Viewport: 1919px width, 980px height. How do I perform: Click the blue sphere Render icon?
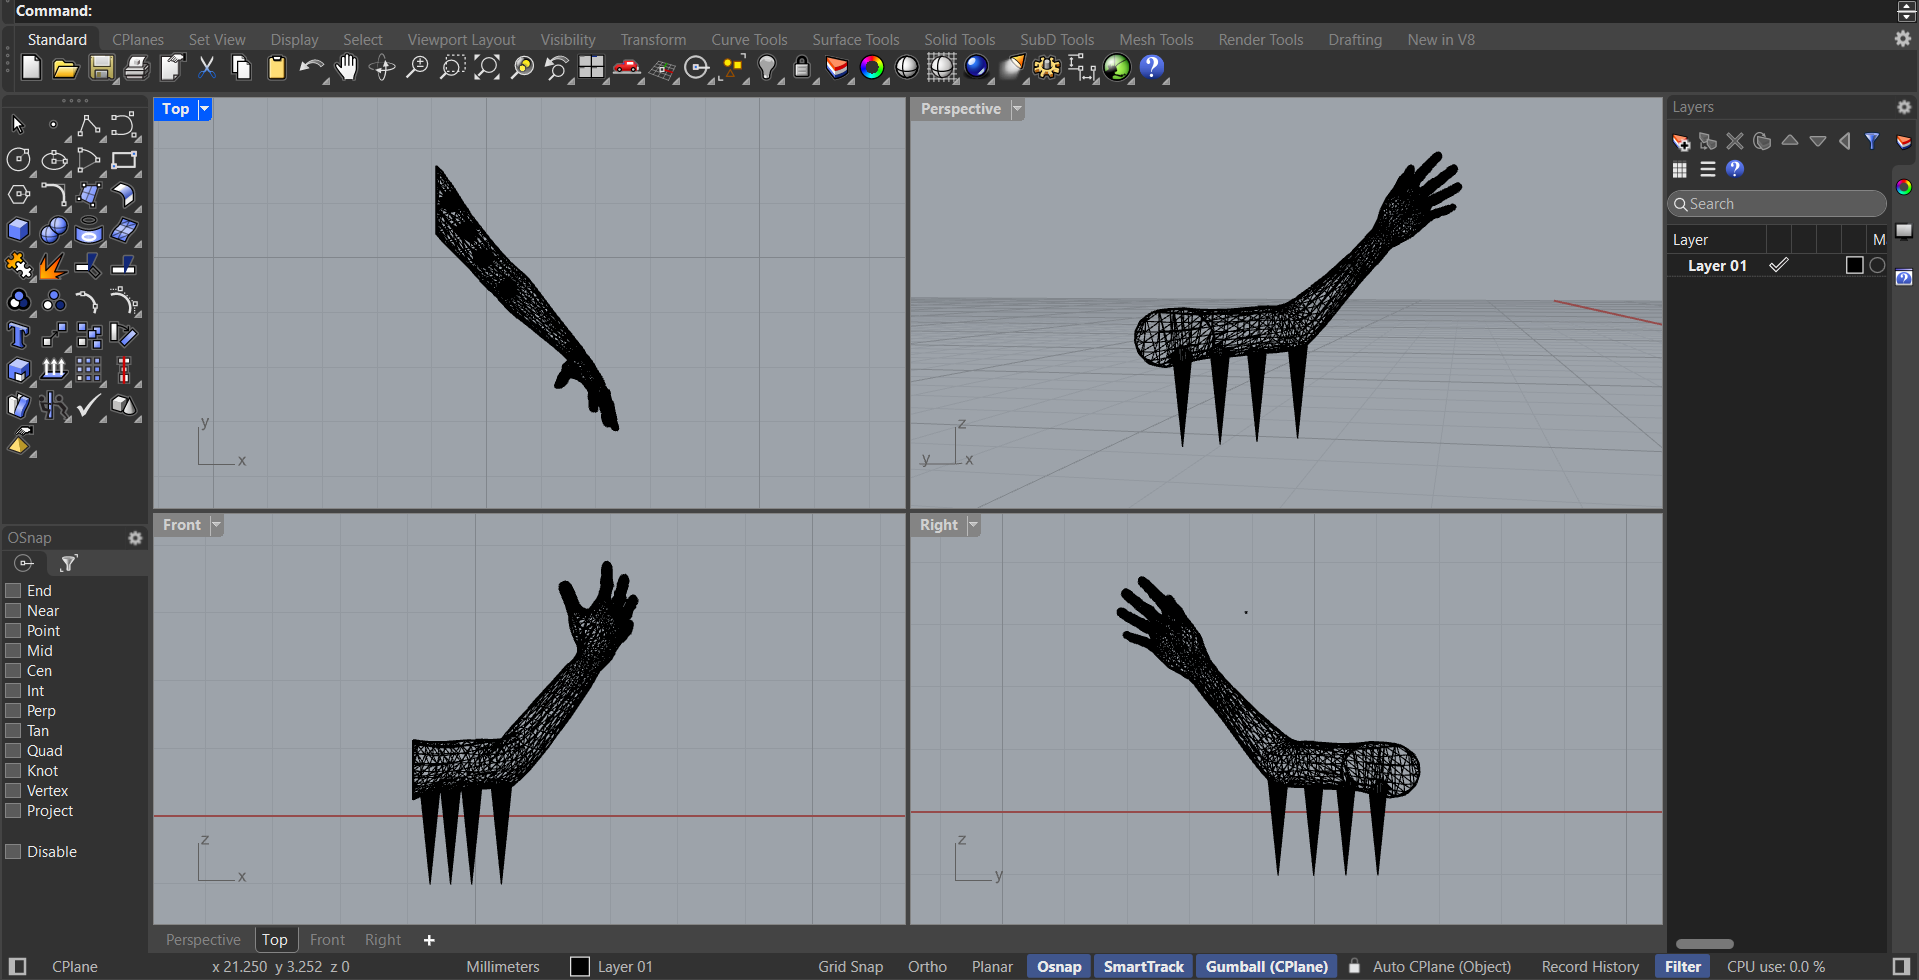977,67
